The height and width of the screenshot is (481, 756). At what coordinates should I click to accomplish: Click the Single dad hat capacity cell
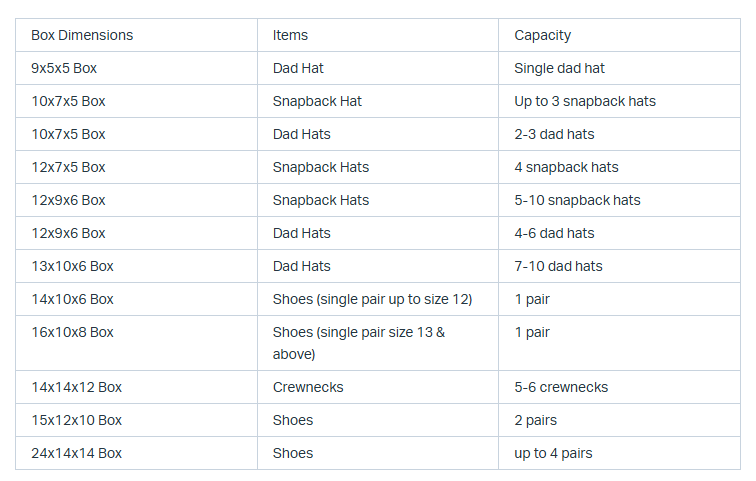(559, 68)
